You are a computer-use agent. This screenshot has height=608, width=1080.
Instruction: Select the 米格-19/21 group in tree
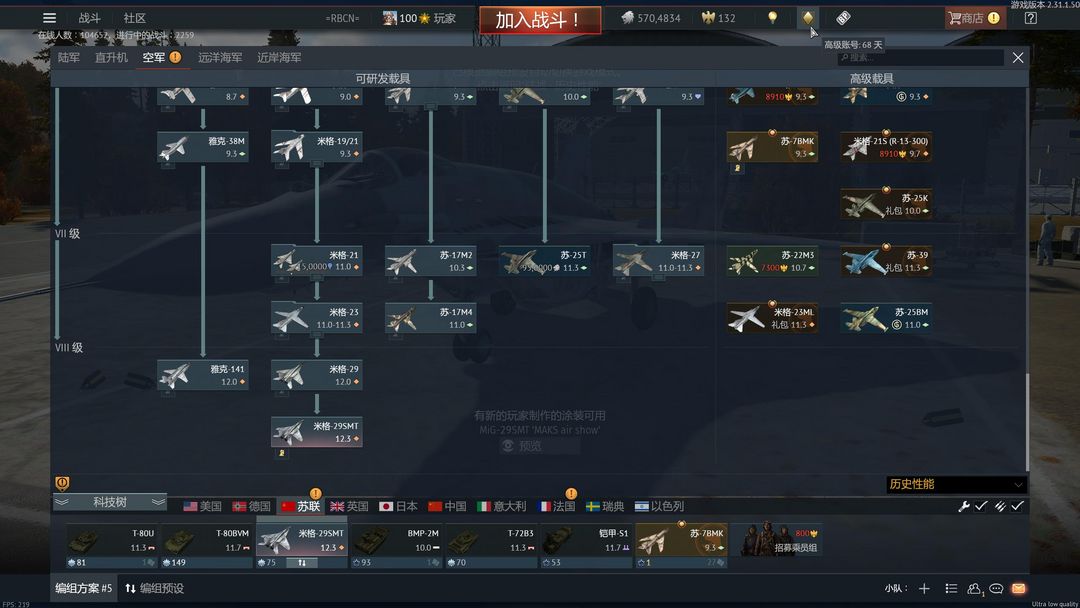[x=317, y=147]
